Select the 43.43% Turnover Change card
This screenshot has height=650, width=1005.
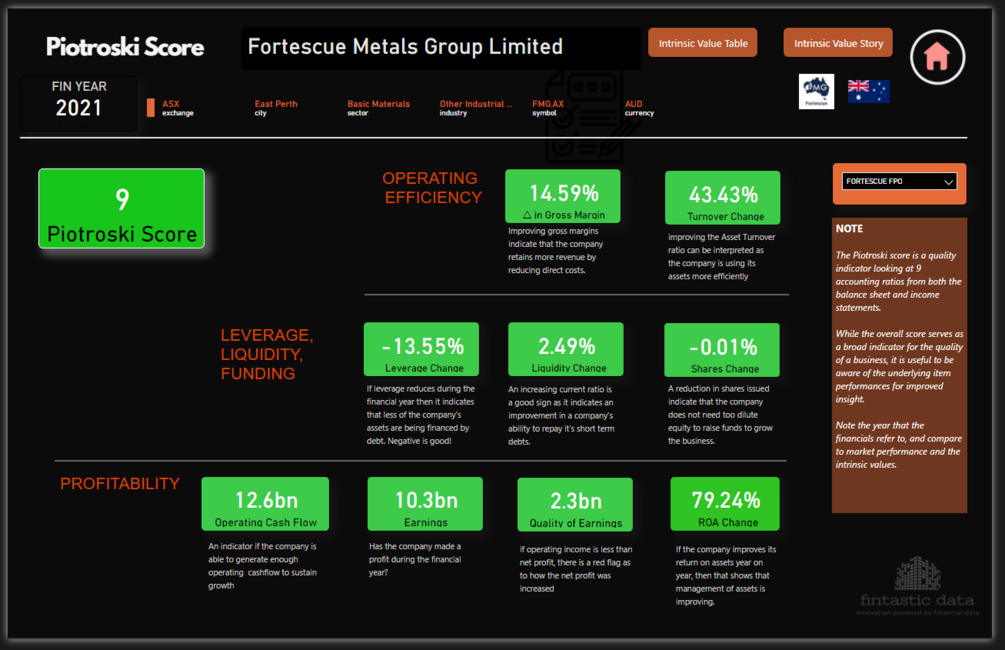coord(722,197)
